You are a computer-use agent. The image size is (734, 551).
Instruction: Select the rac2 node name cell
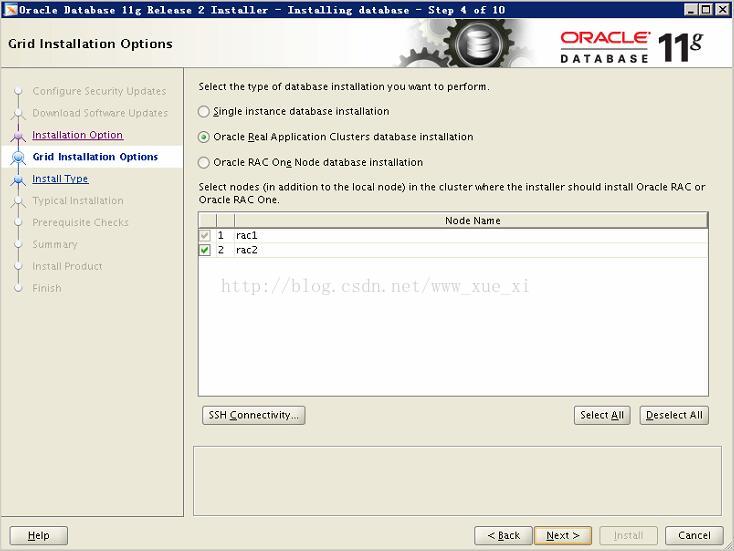tap(471, 250)
